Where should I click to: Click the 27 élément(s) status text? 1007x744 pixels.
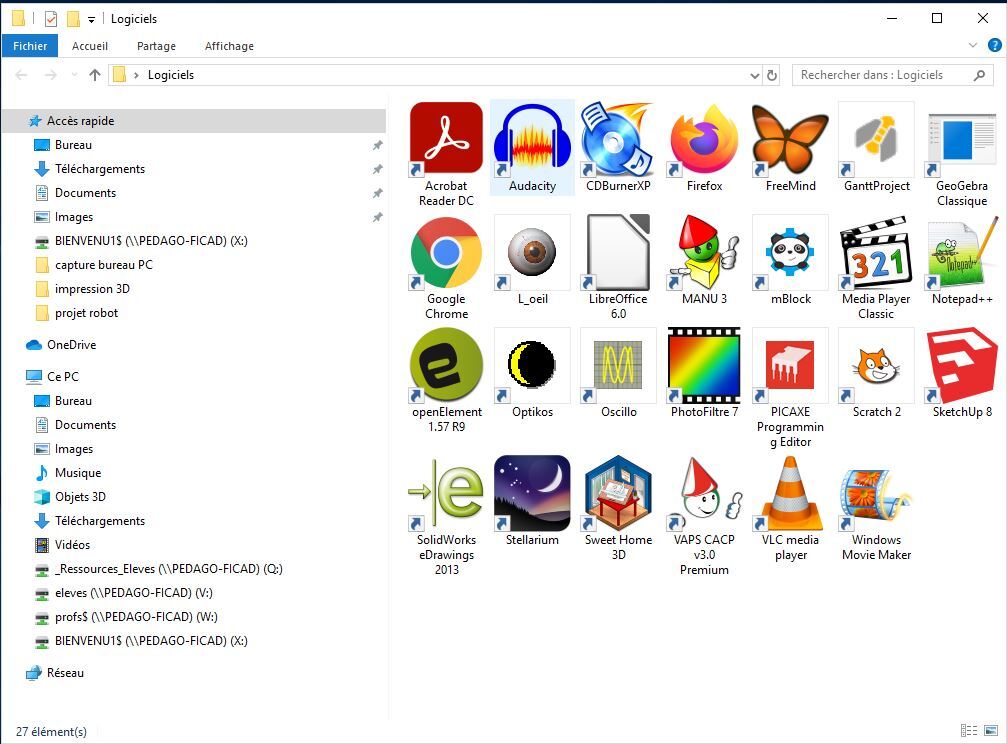[51, 732]
